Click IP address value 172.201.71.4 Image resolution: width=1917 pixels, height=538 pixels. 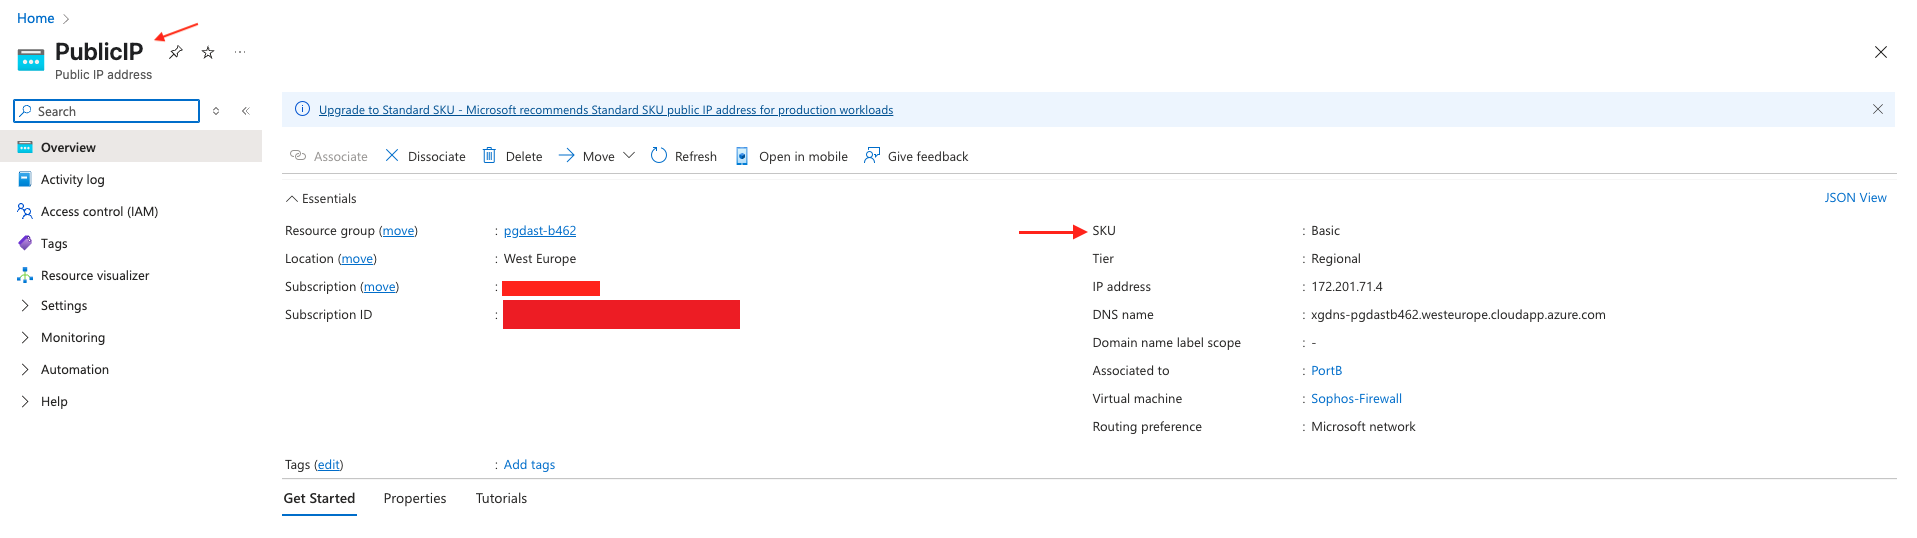[1347, 286]
